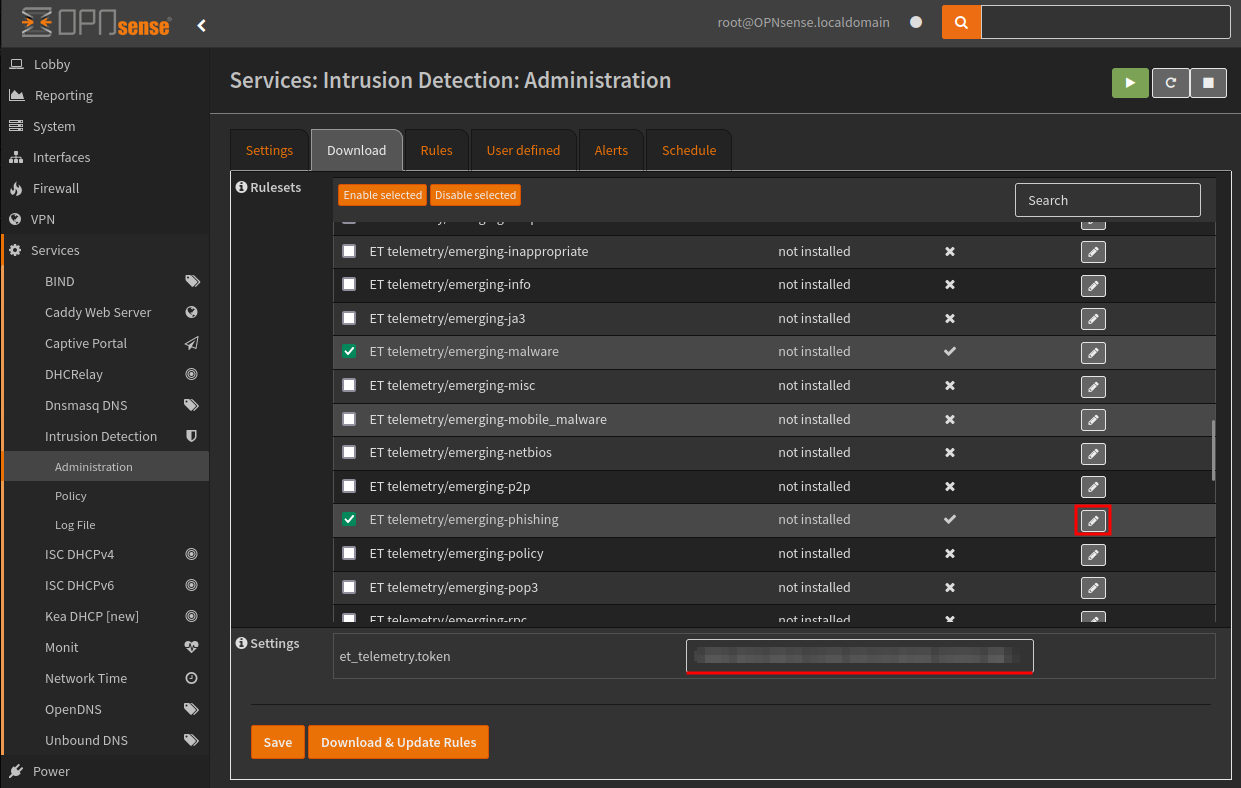The image size is (1241, 788).
Task: Click the Captive Portal paper plane icon
Action: [x=192, y=343]
